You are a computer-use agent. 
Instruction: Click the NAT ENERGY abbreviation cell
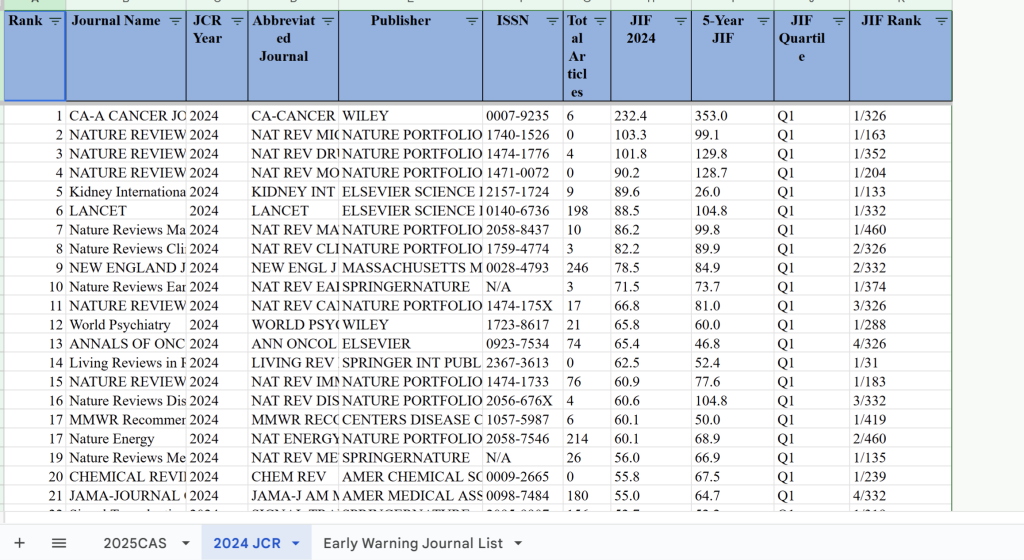tap(293, 439)
